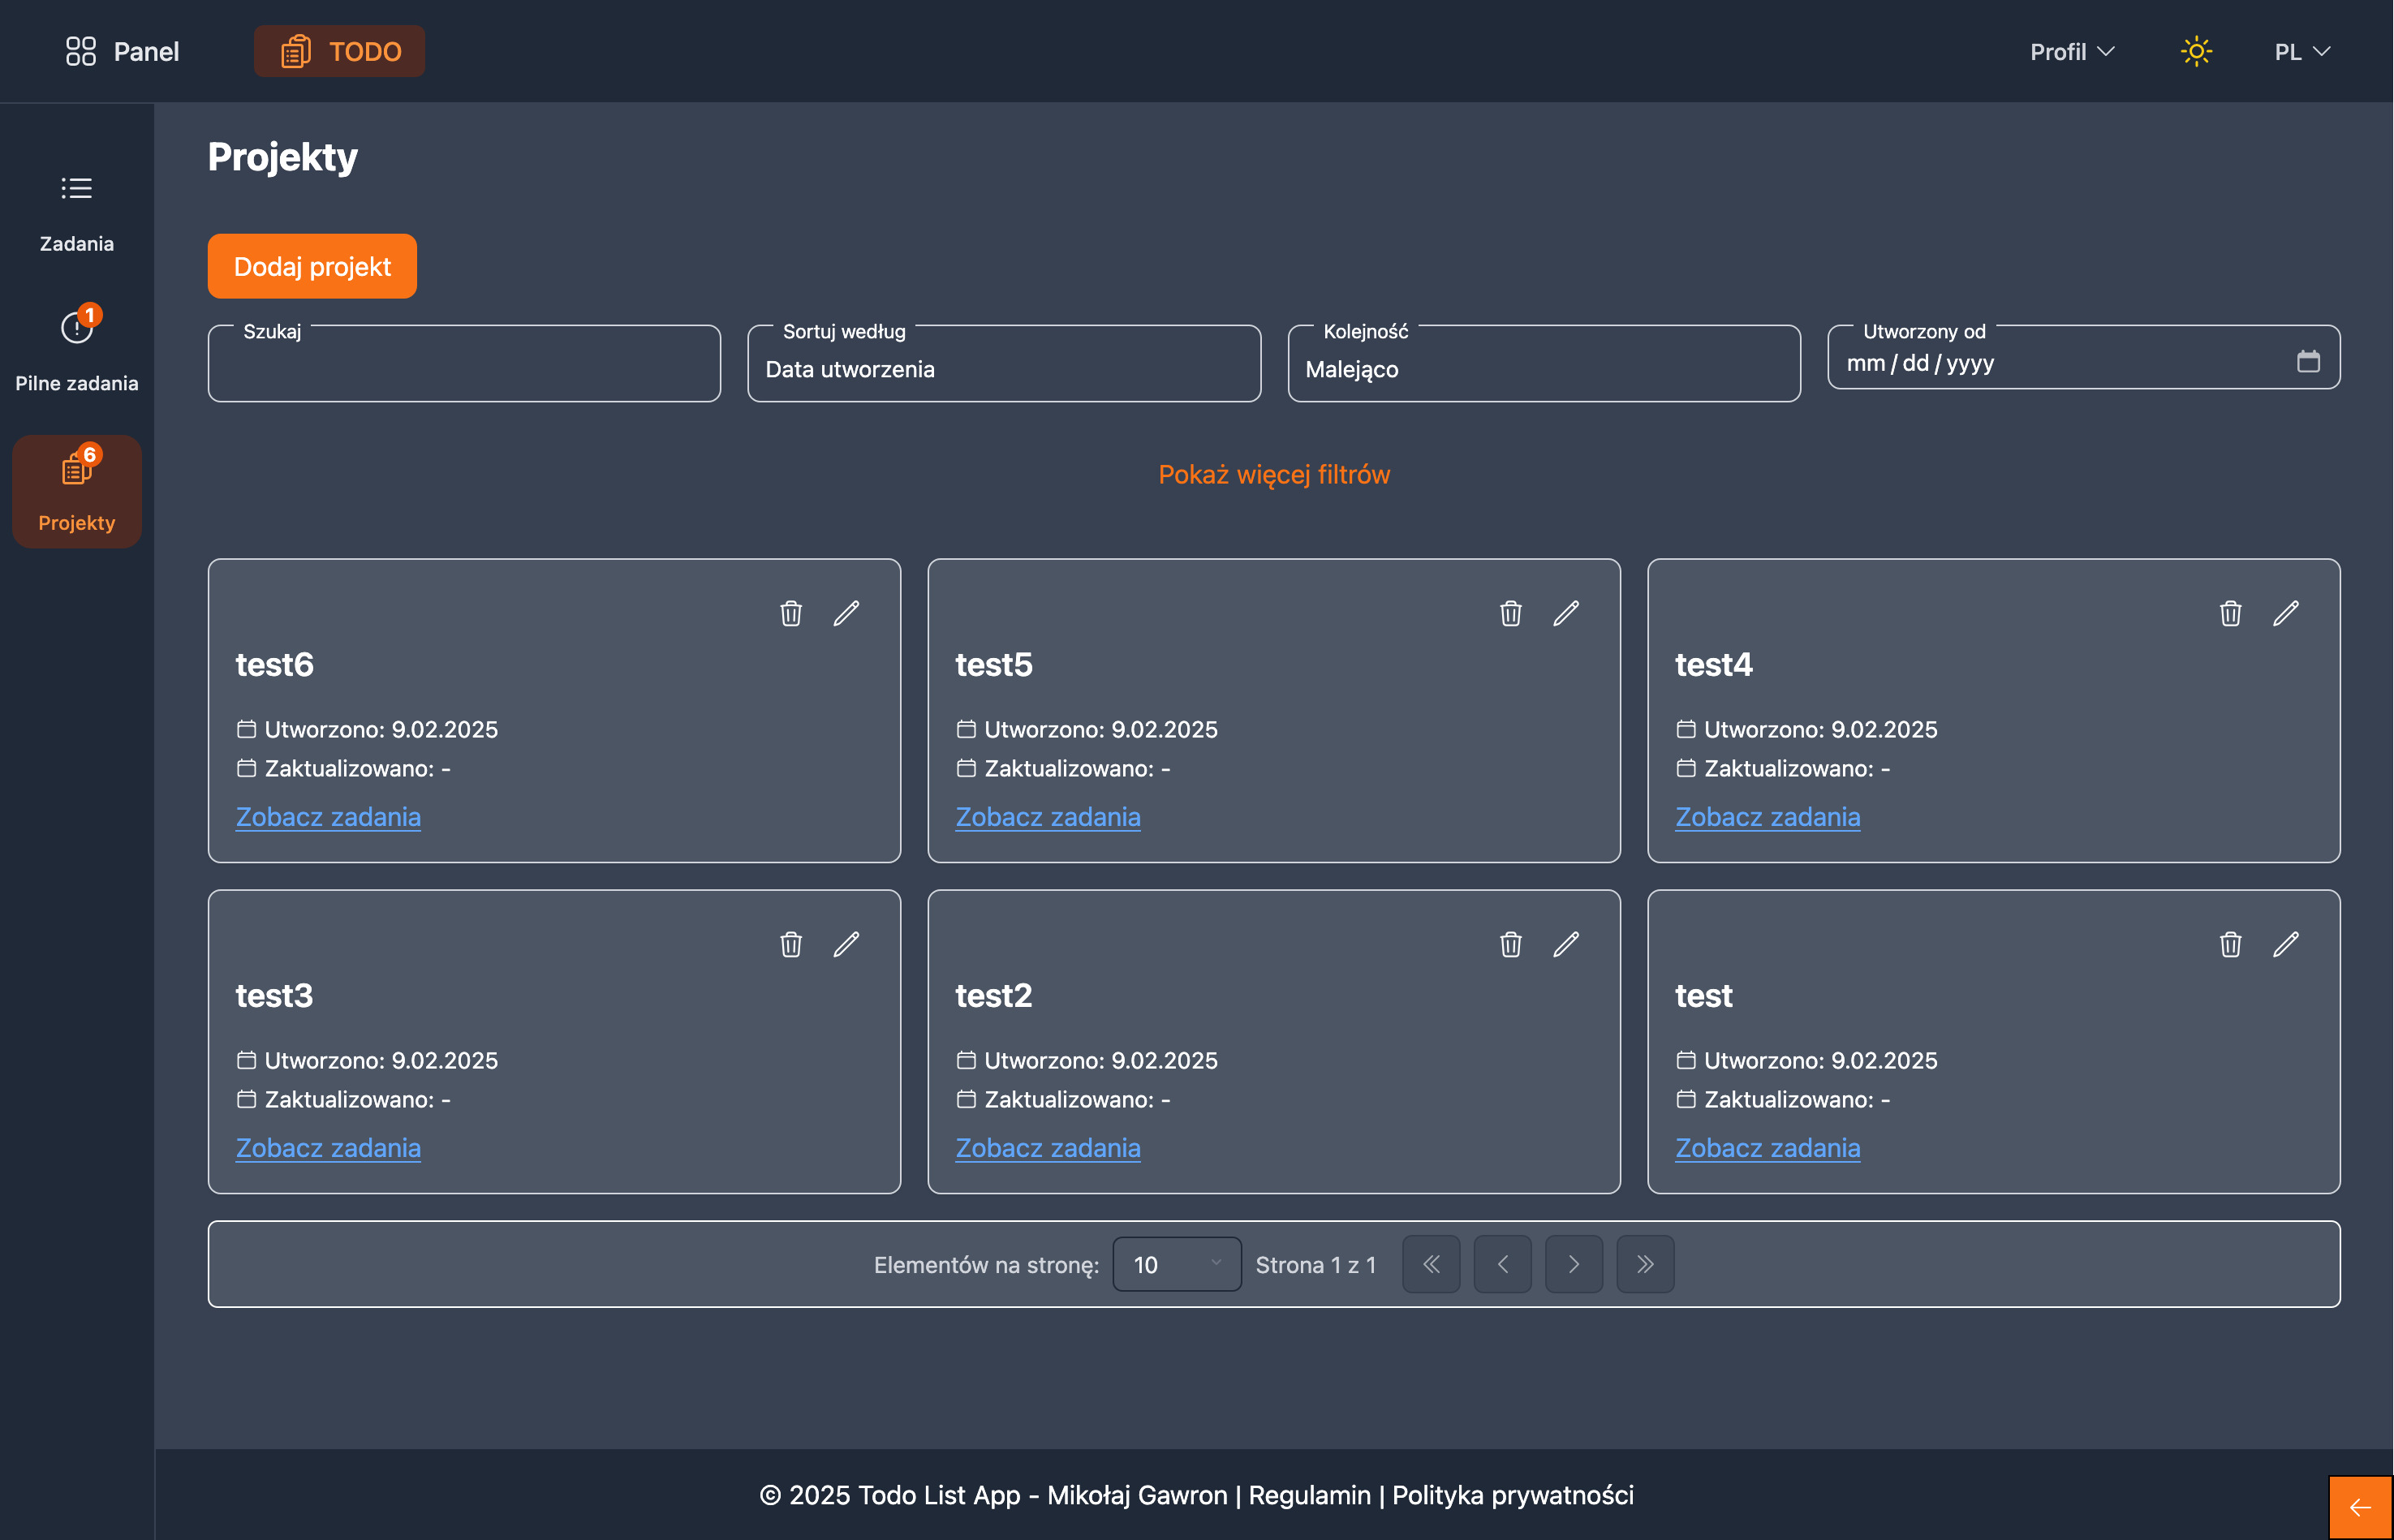Screen dimensions: 2394x1540
Task: Select elements per page dropdown showing 10
Action: [x=1176, y=1264]
